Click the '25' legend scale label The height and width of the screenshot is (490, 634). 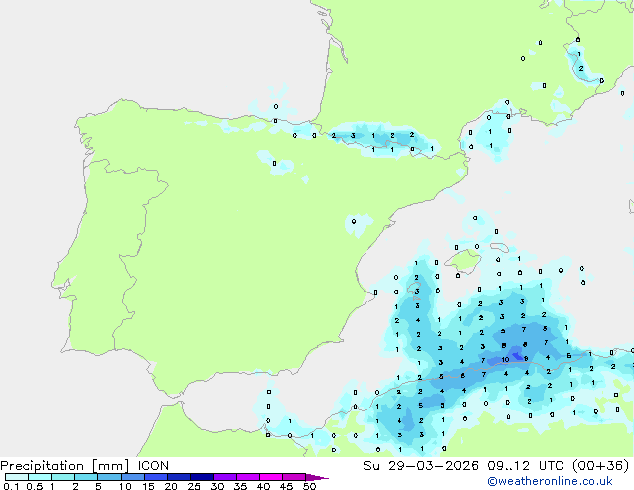click(194, 486)
